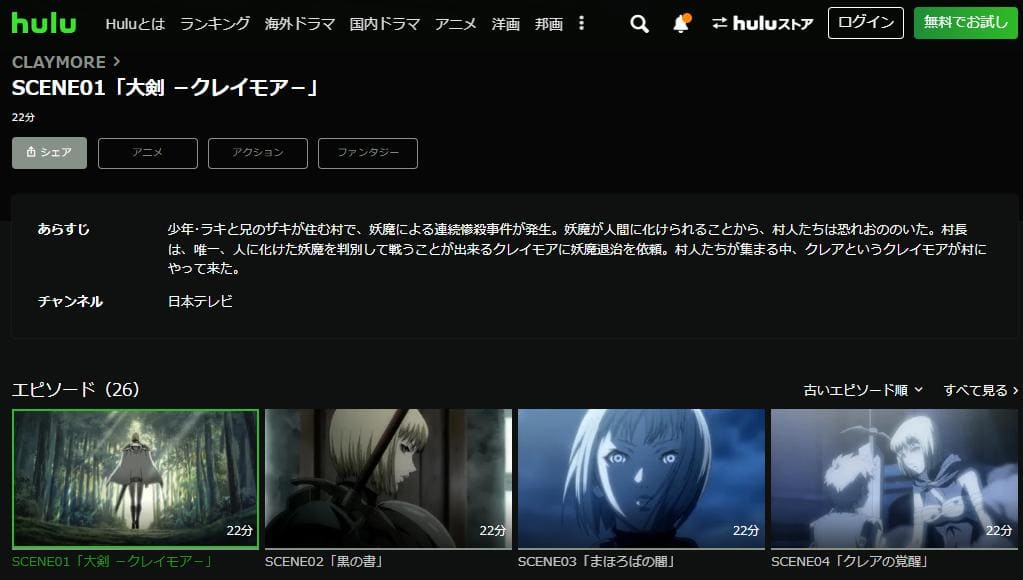1023x580 pixels.
Task: Select the ファンタジー genre tag
Action: [367, 152]
